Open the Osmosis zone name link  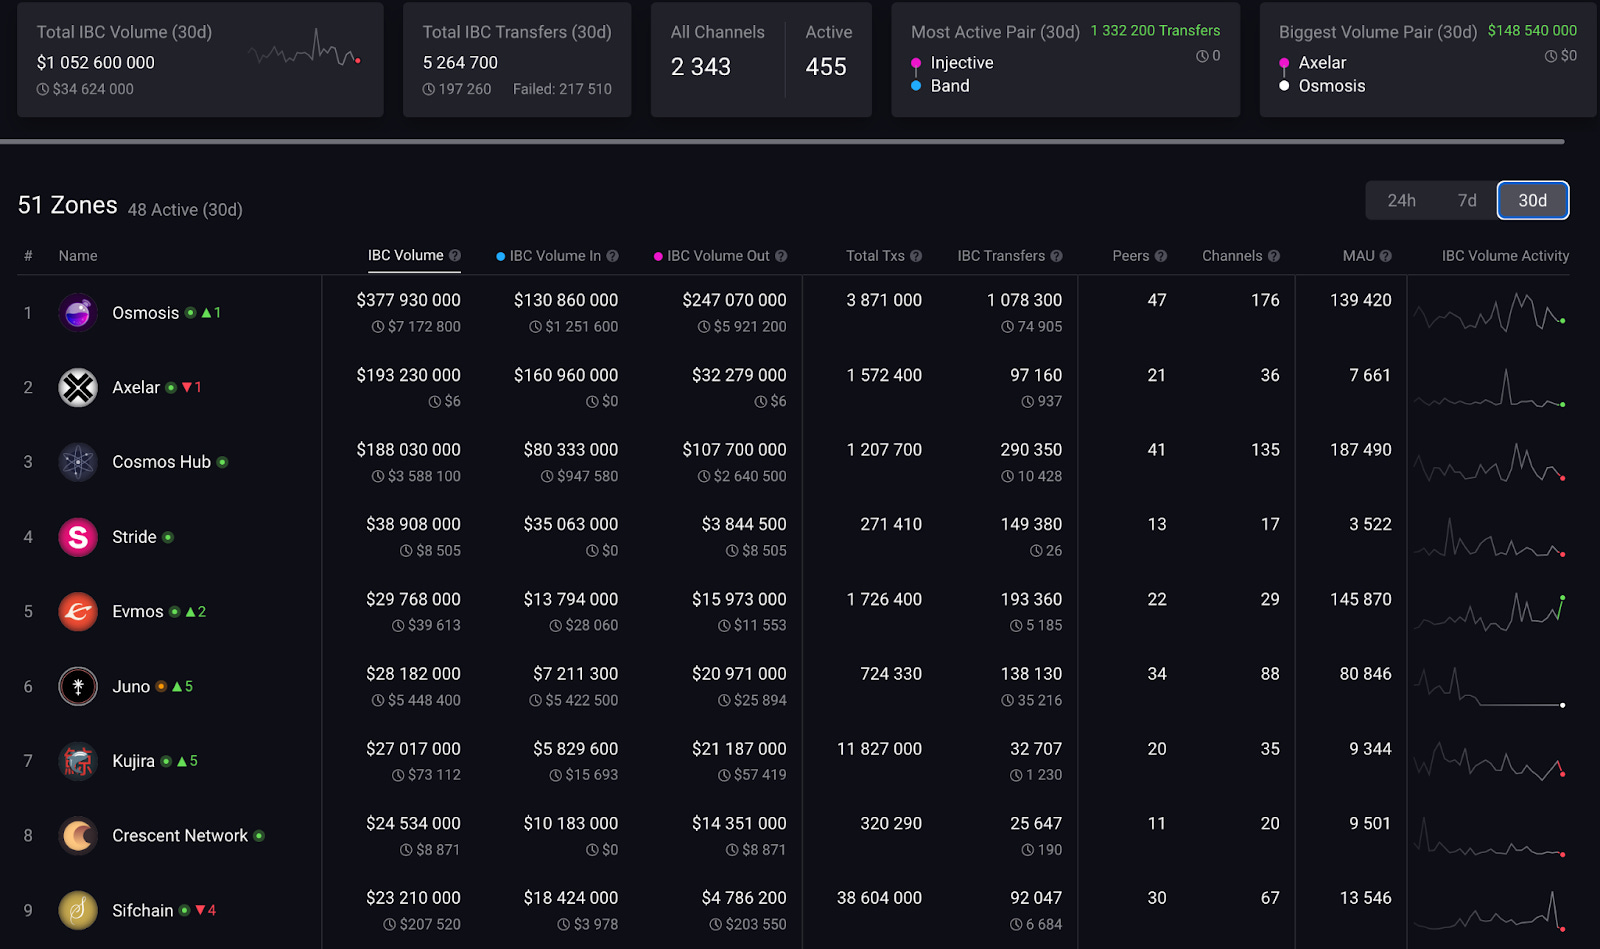146,313
